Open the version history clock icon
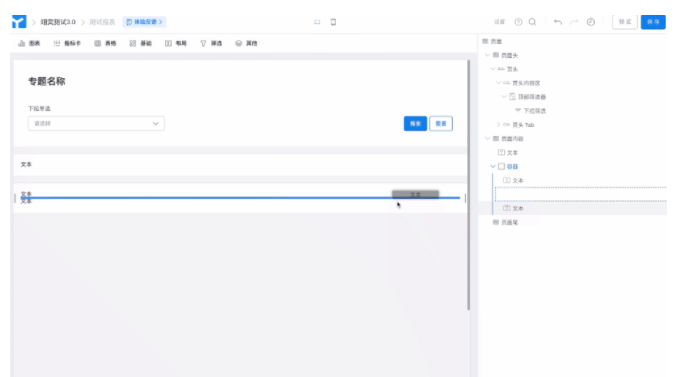Image resolution: width=693 pixels, height=377 pixels. 591,22
